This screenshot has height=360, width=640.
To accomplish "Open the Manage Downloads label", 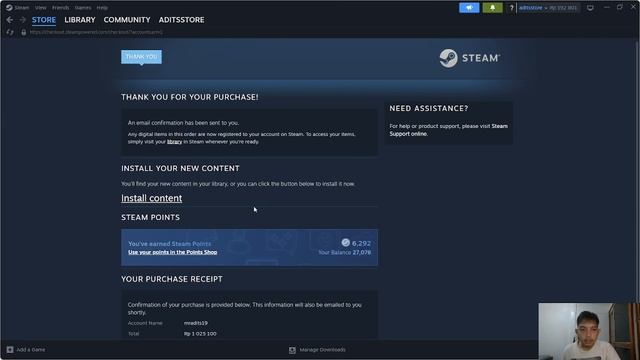I will coord(322,350).
